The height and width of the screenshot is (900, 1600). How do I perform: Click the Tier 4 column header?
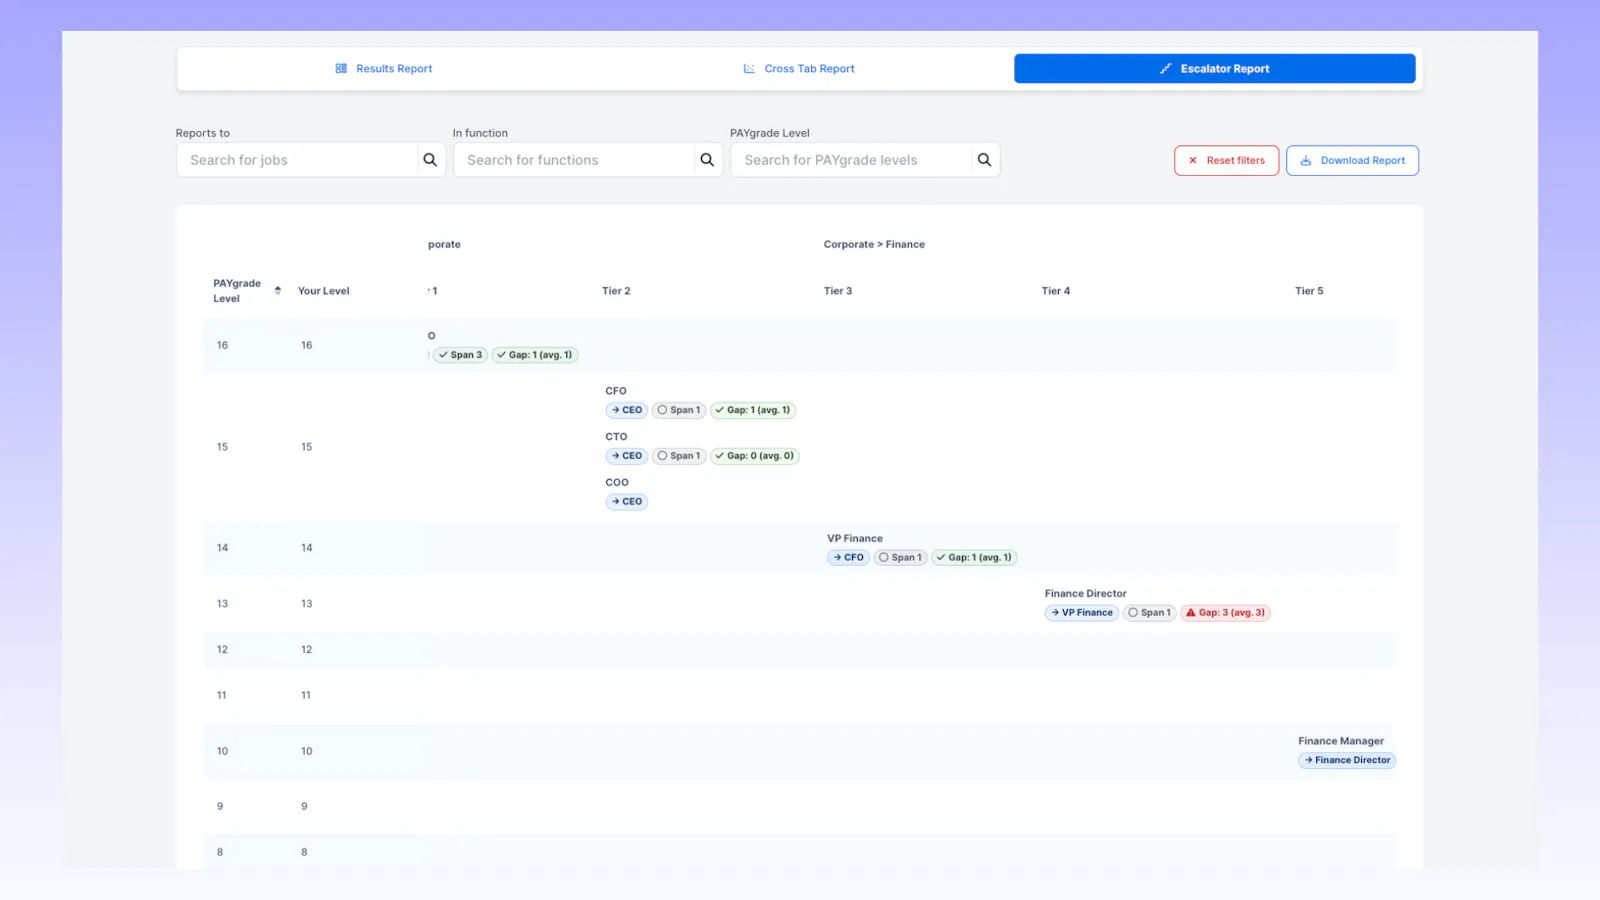1056,291
